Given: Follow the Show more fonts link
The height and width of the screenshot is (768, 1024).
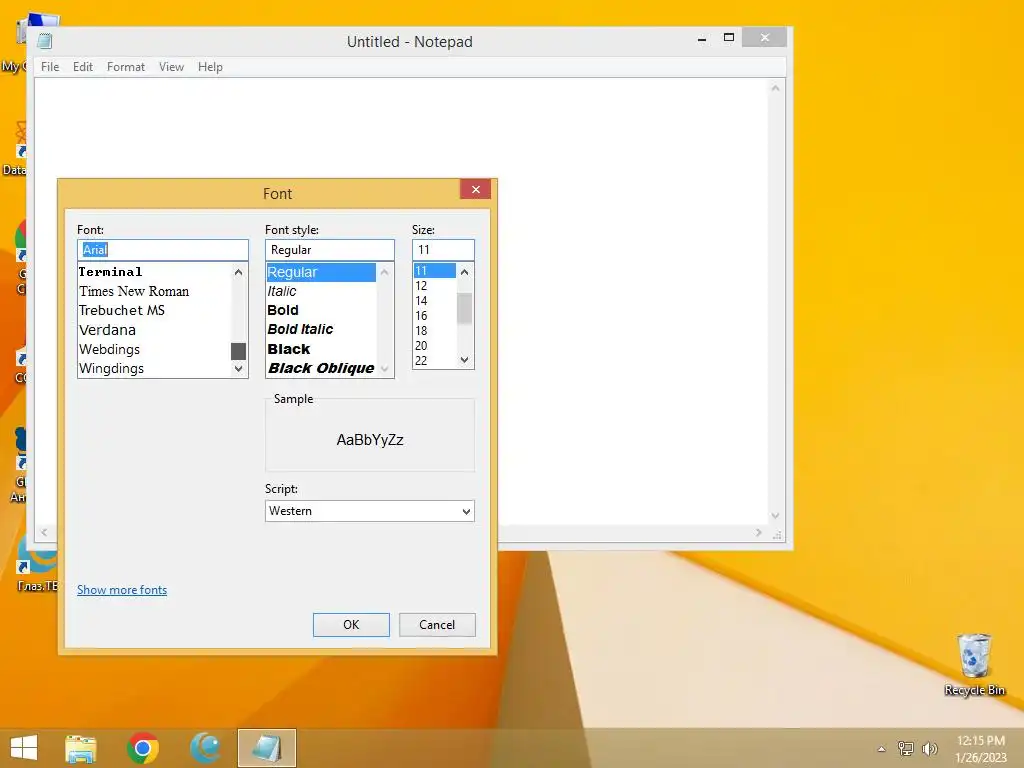Looking at the screenshot, I should coord(122,590).
